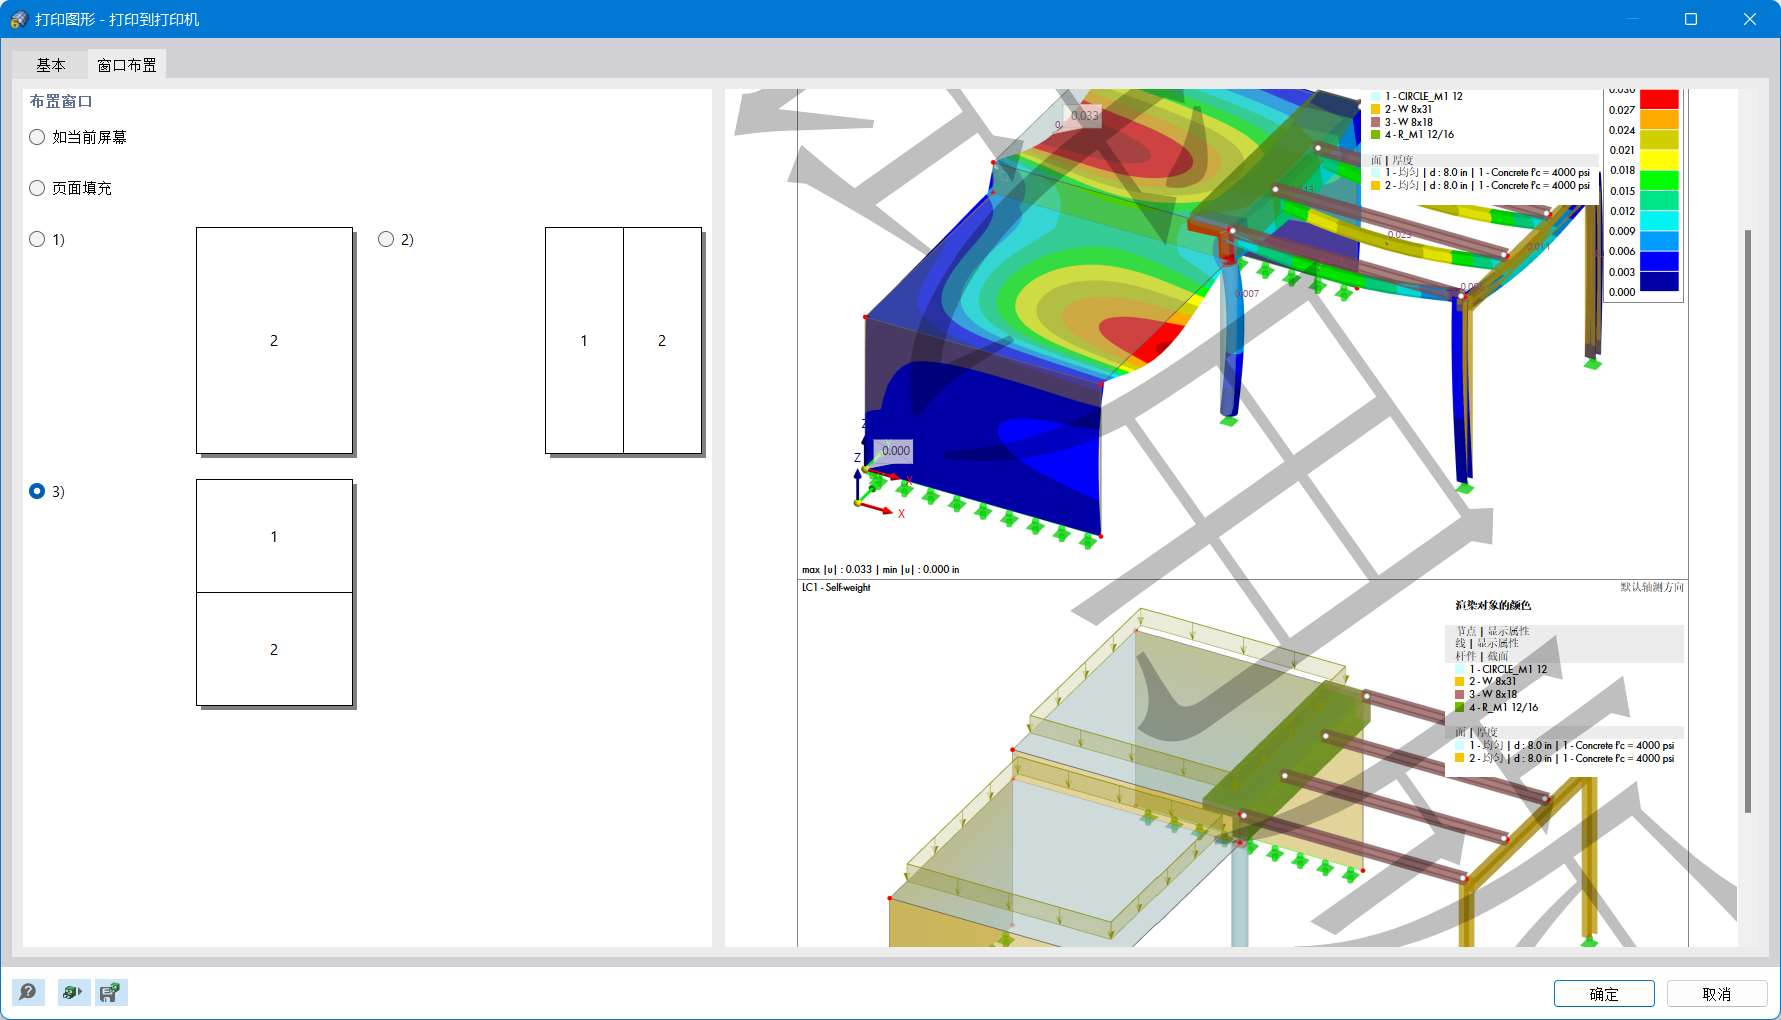Open the help icon at bottom left

click(28, 992)
